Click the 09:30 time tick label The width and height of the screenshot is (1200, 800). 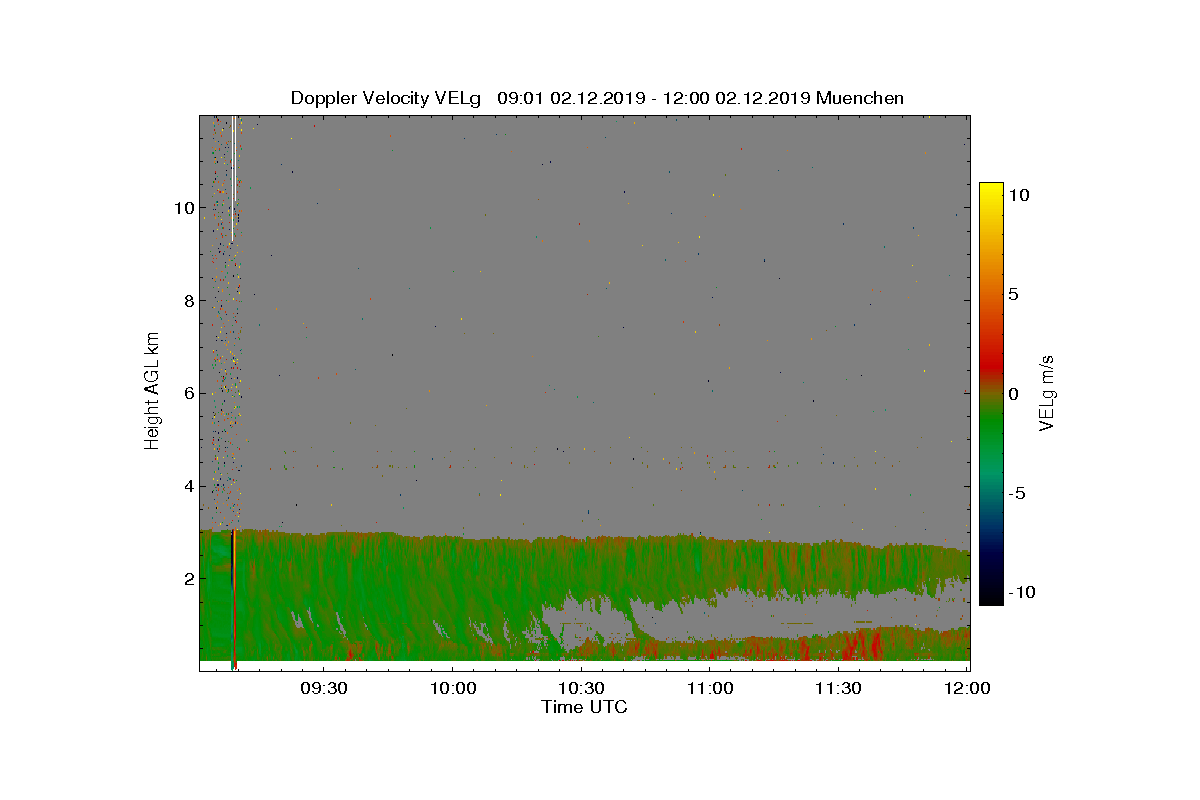(x=323, y=689)
